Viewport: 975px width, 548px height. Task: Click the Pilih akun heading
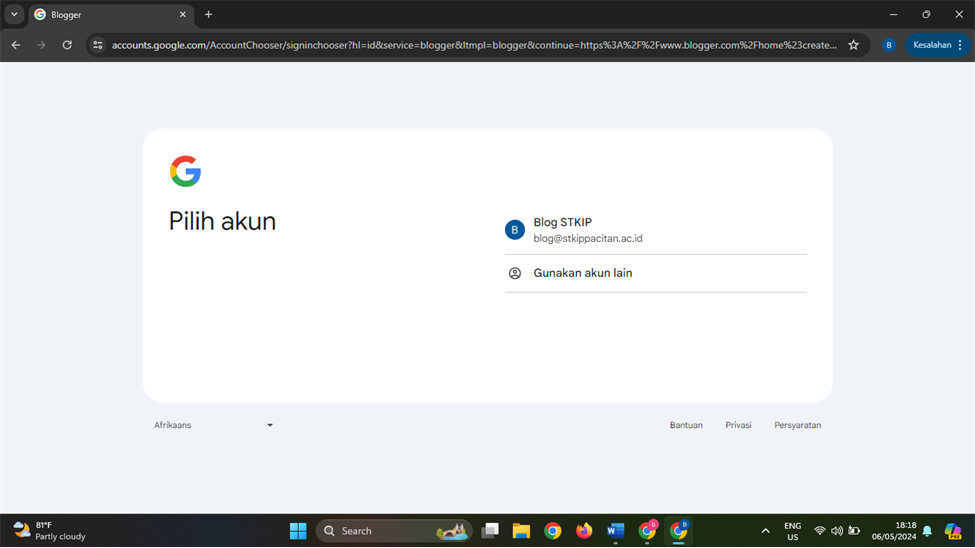click(x=222, y=221)
